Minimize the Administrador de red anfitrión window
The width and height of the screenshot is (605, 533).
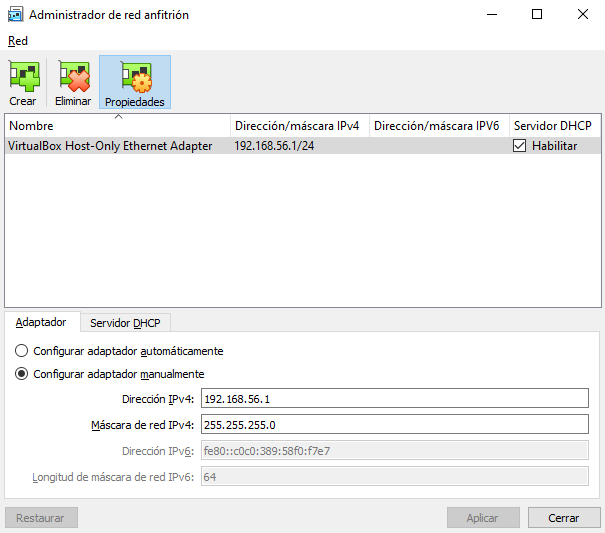[491, 15]
